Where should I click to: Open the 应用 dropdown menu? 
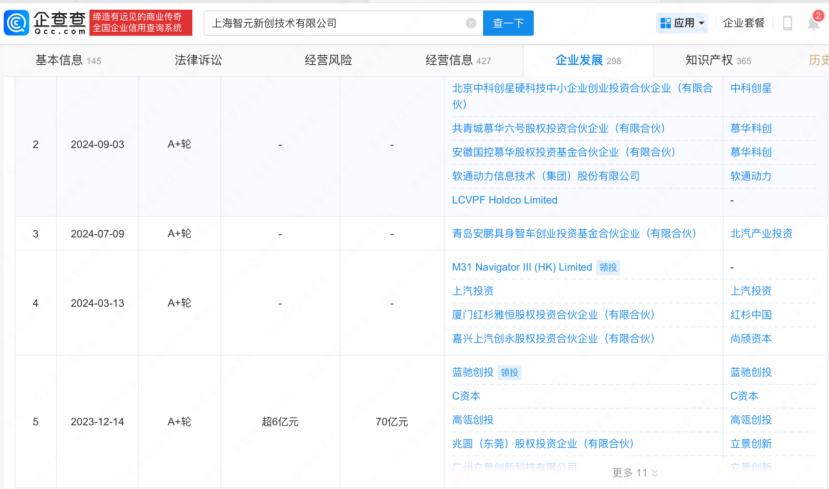[683, 23]
